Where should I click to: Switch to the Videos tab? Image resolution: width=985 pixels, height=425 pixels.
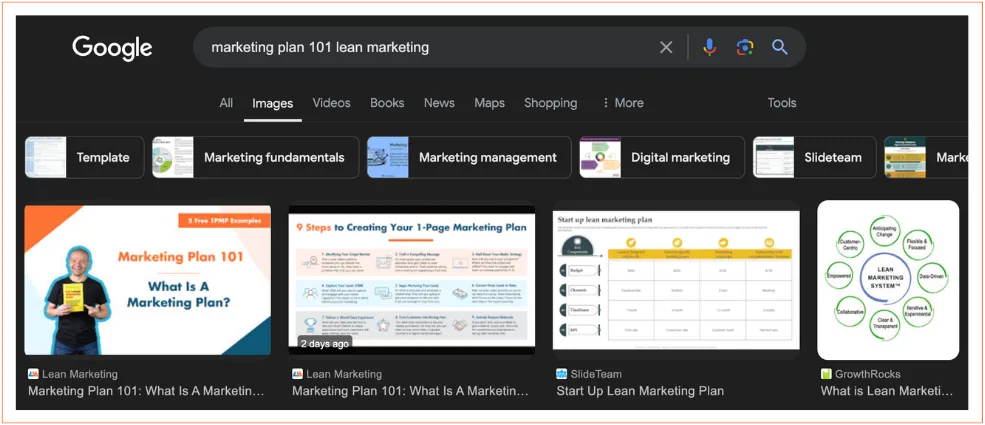pos(331,103)
